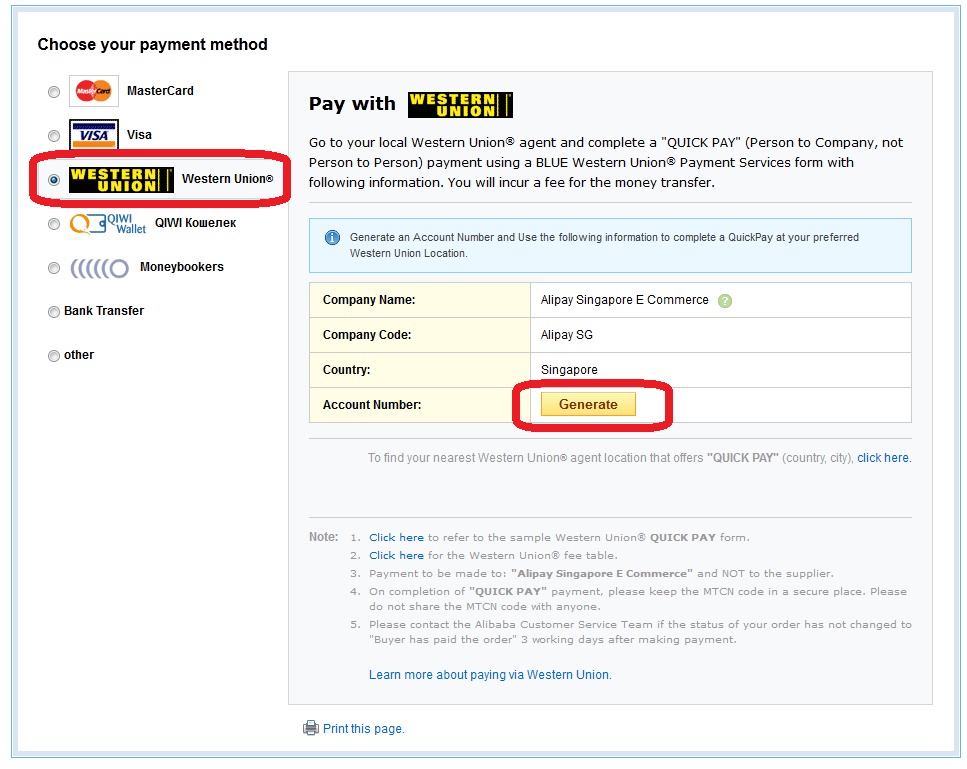The width and height of the screenshot is (967, 769).
Task: Click the QIWI Wallet logo
Action: (108, 224)
